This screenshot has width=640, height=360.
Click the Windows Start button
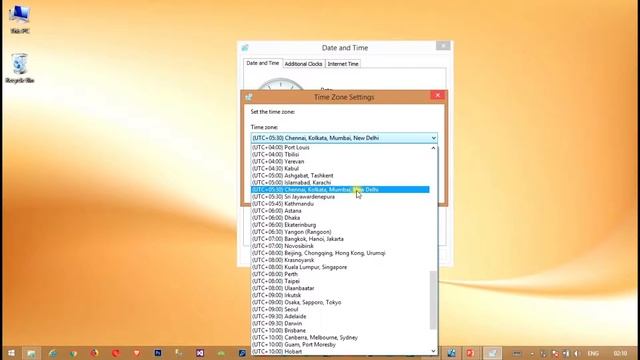(11, 353)
